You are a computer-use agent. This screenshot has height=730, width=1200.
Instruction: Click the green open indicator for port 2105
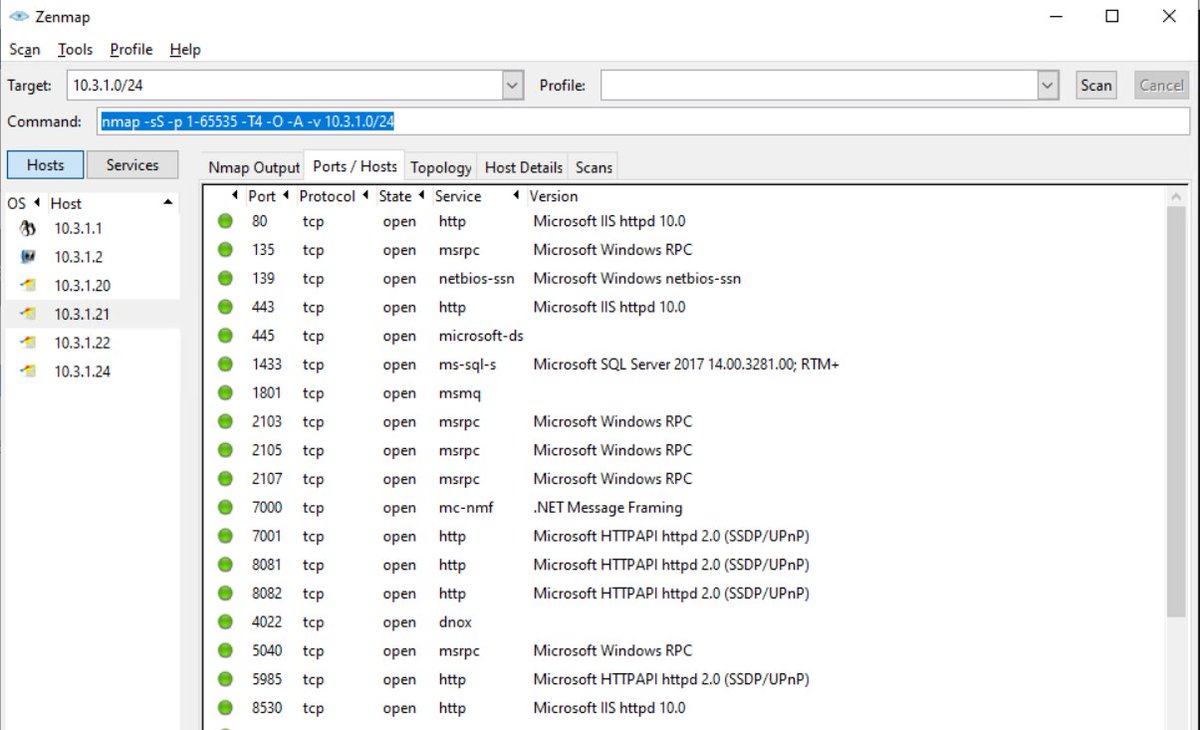[226, 450]
